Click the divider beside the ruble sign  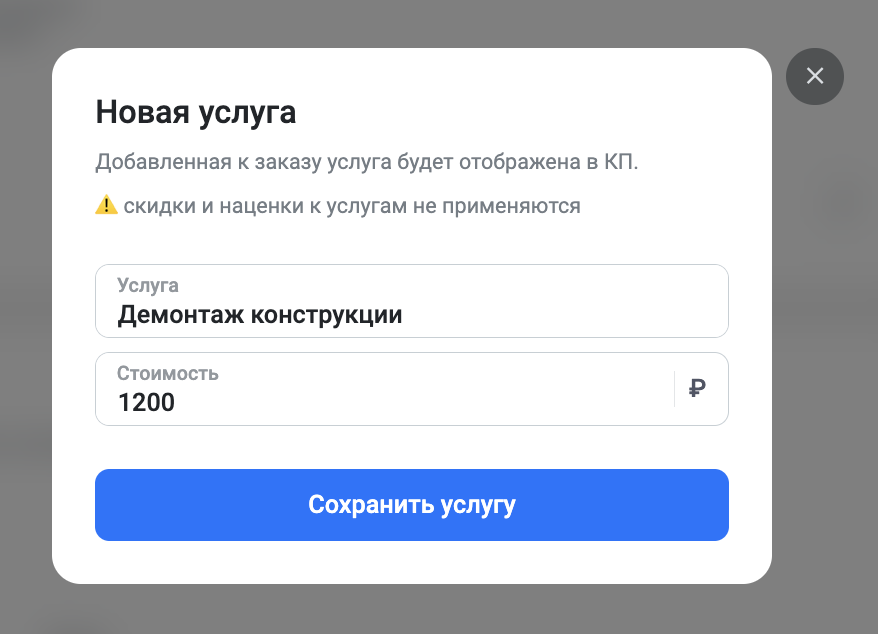click(675, 389)
